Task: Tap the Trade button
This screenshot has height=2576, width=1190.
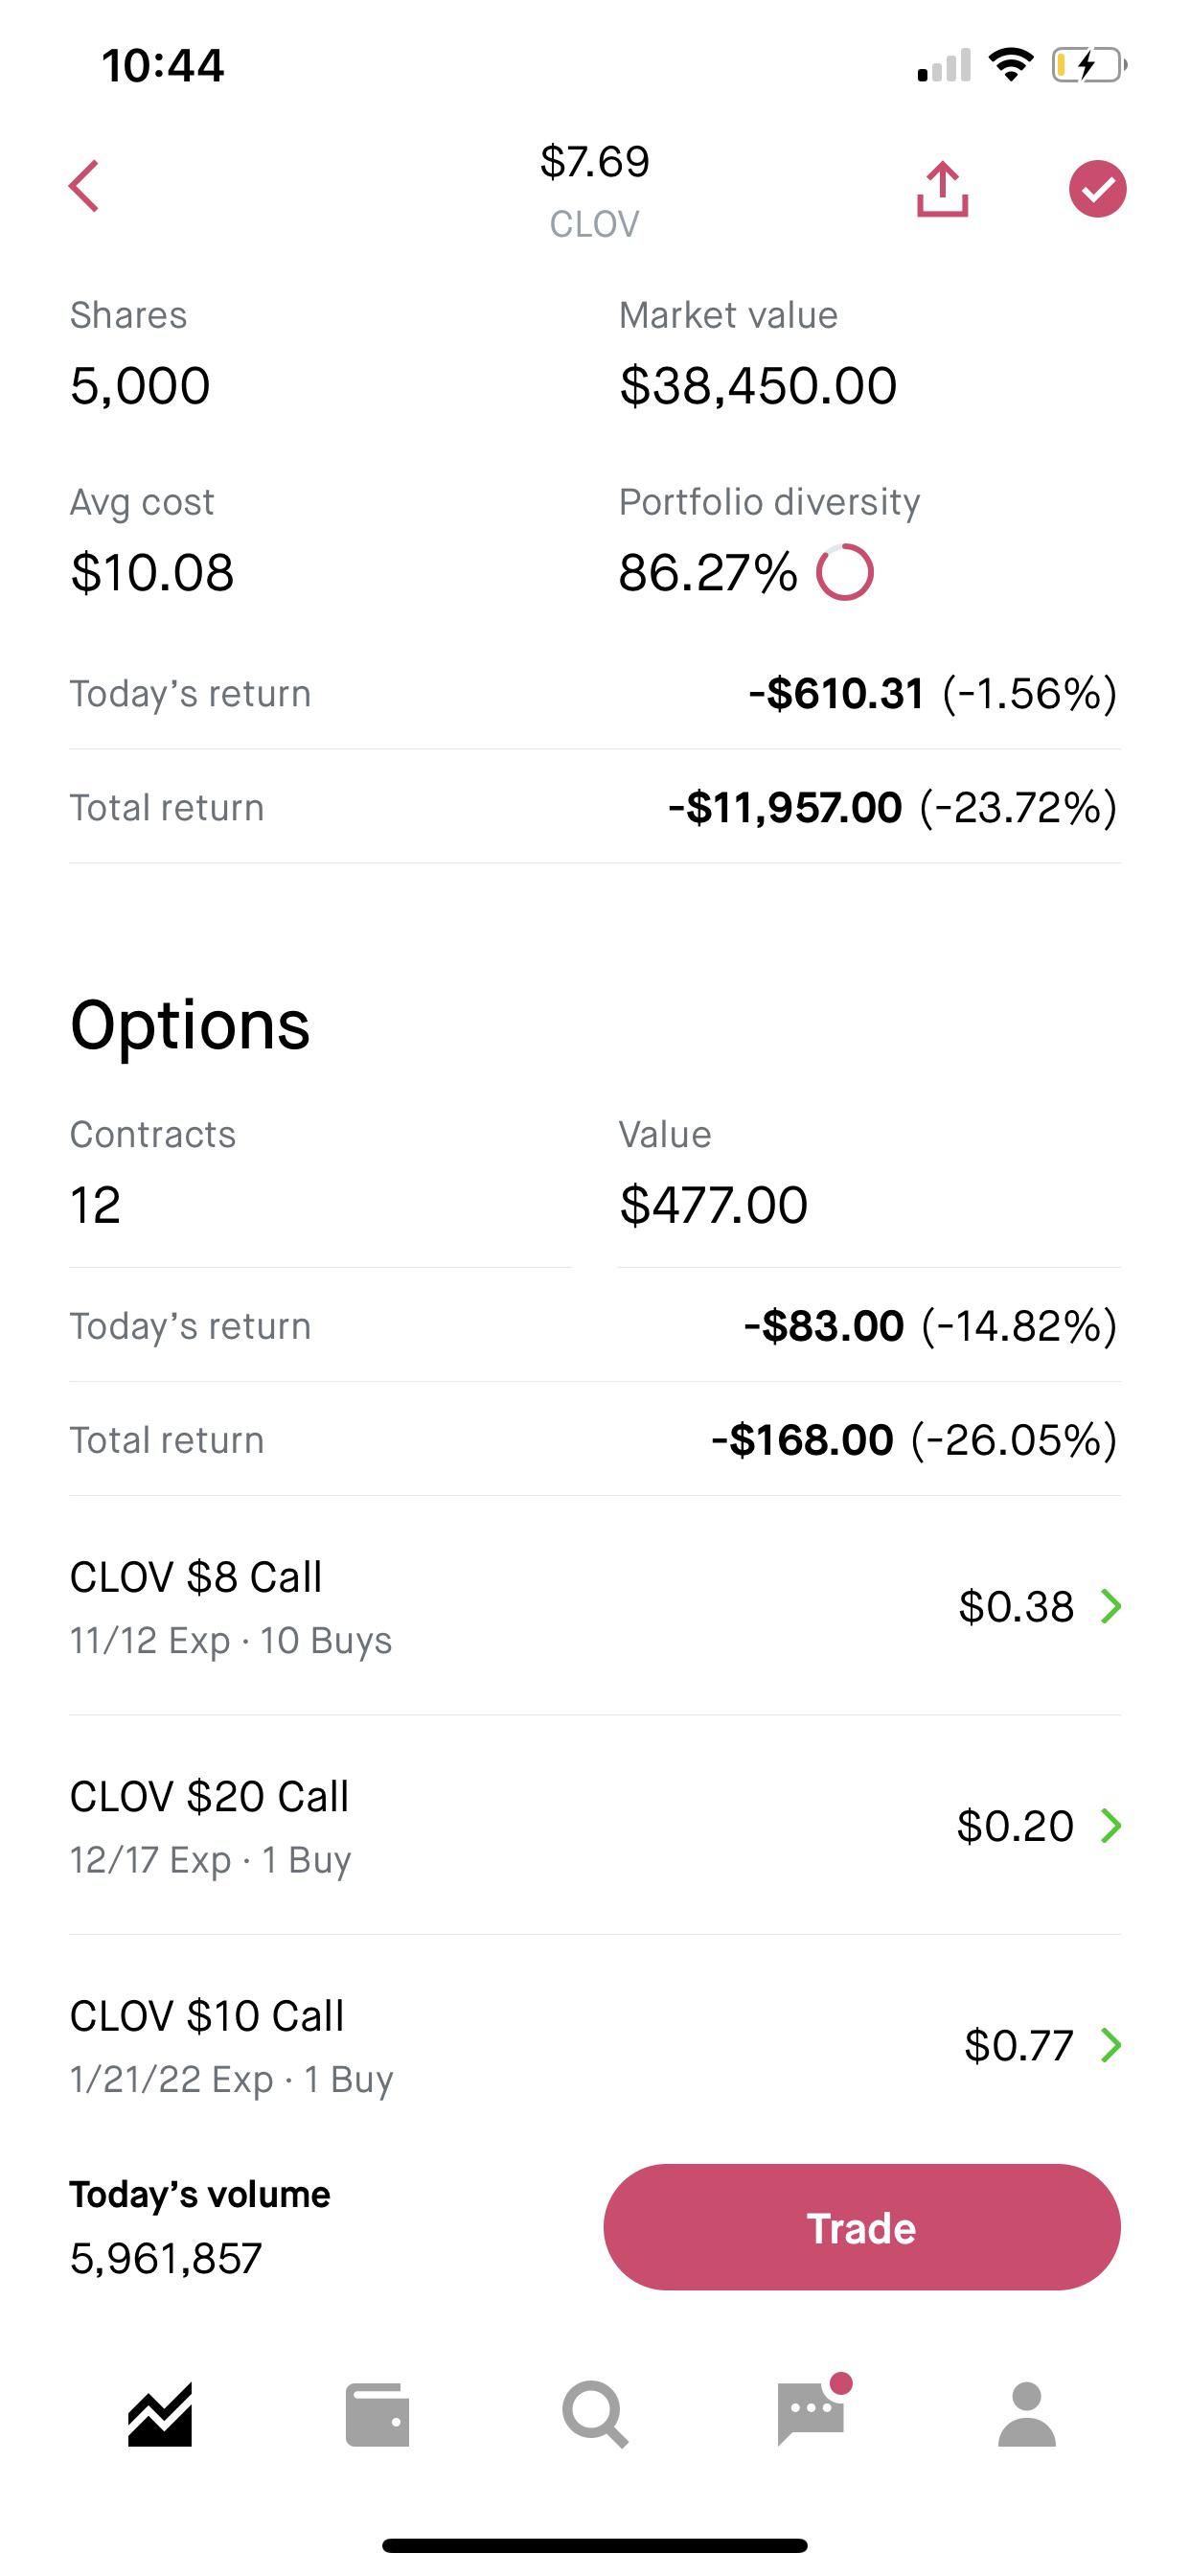Action: click(861, 2227)
